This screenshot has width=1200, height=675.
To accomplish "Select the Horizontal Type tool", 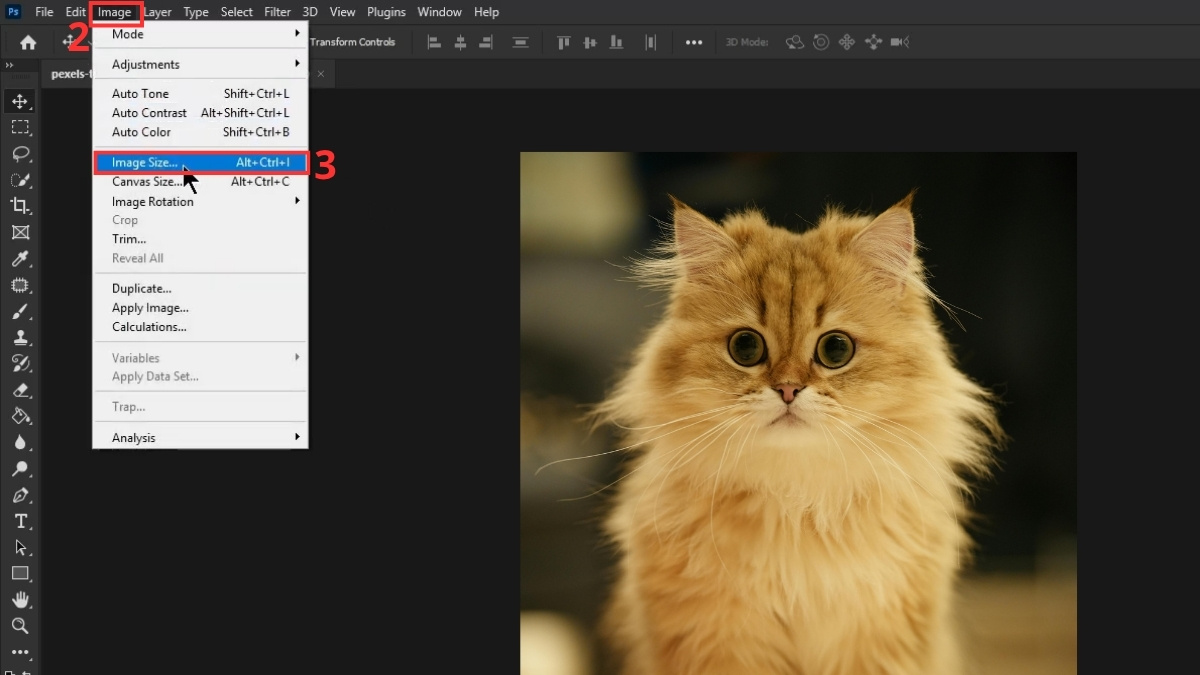I will [20, 522].
